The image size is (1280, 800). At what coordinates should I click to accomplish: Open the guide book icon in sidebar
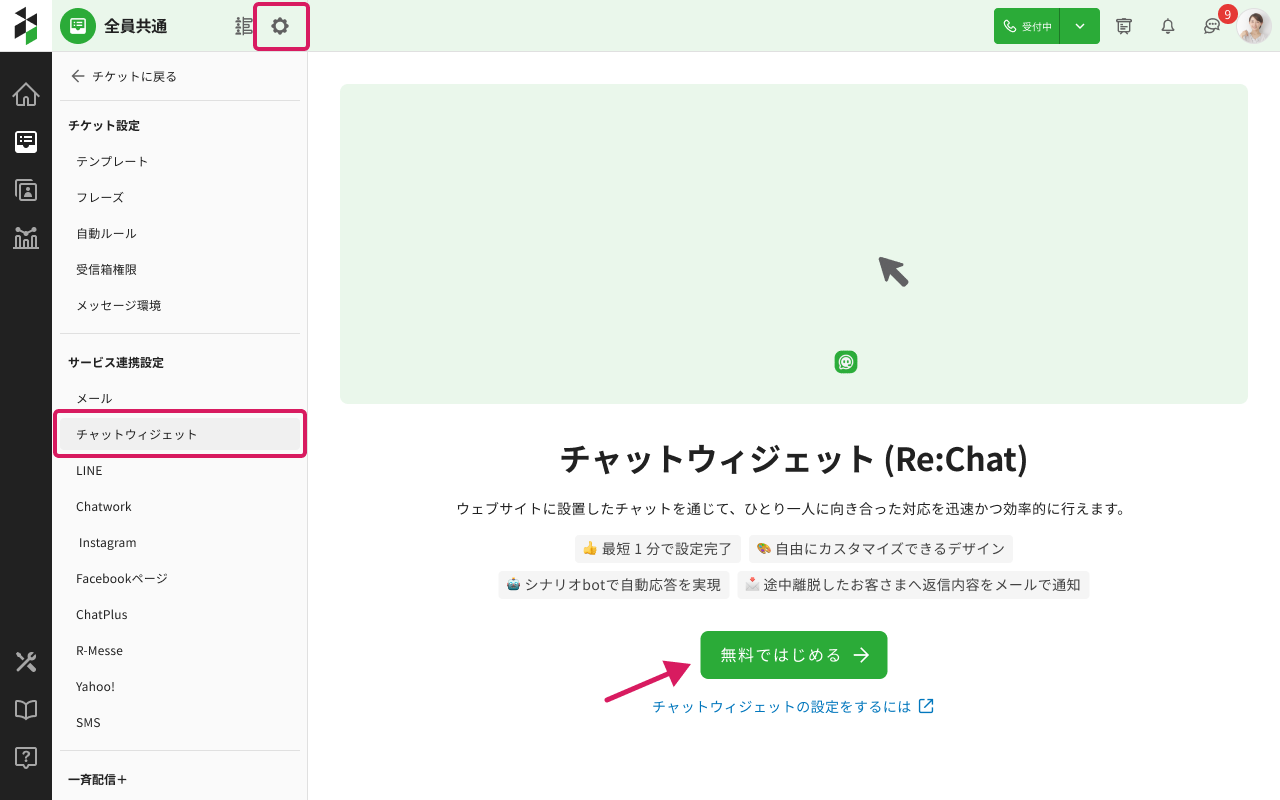coord(26,710)
